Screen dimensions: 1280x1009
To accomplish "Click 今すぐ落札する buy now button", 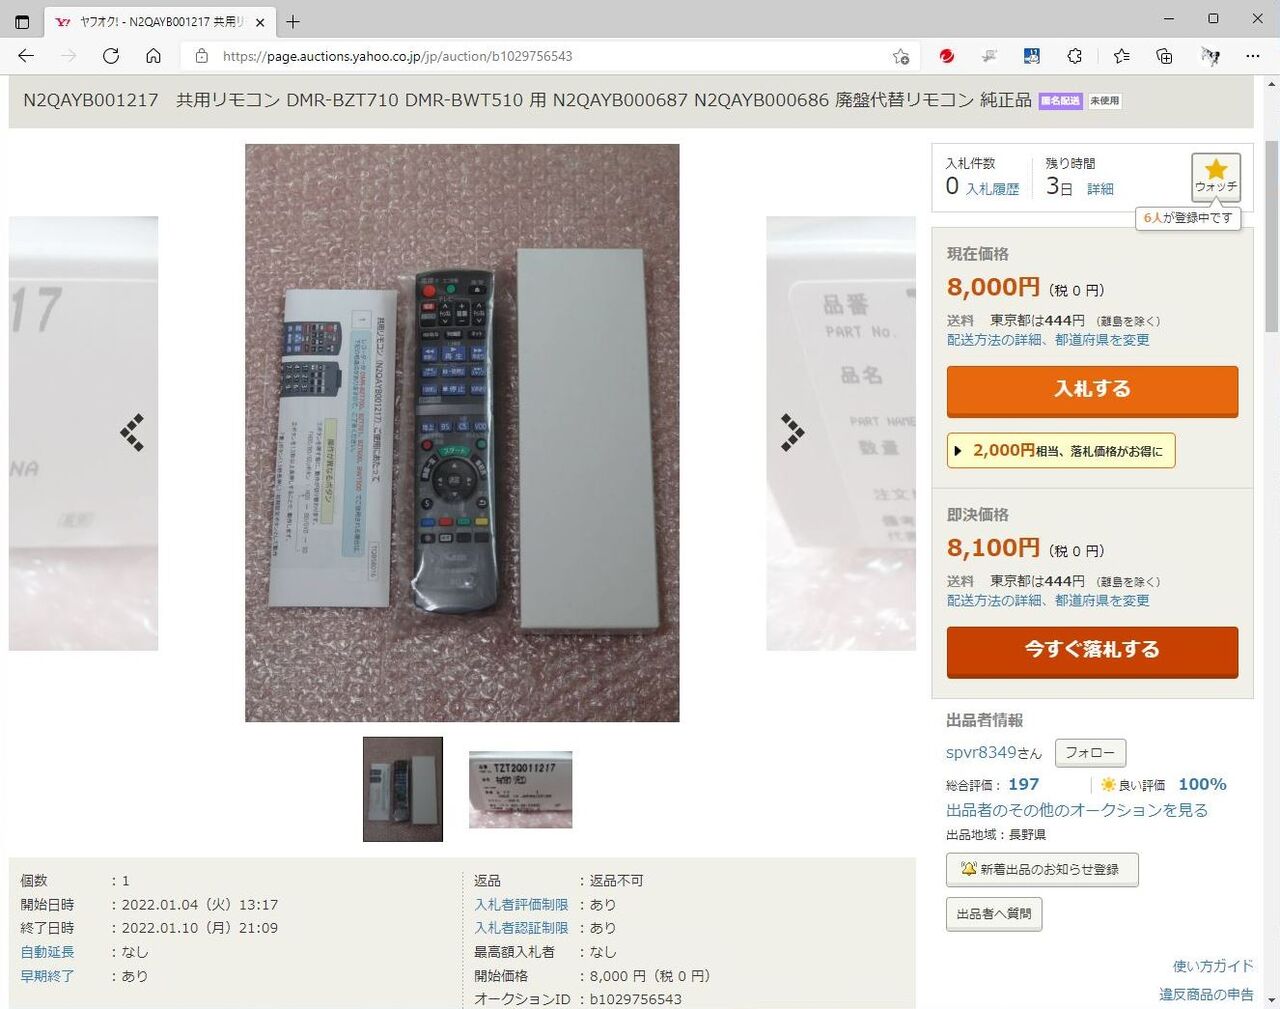I will click(x=1092, y=651).
